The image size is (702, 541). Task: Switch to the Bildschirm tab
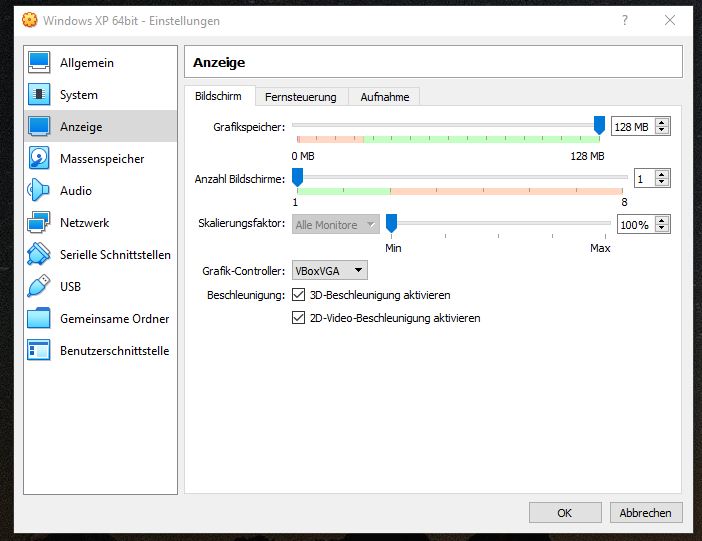[219, 96]
